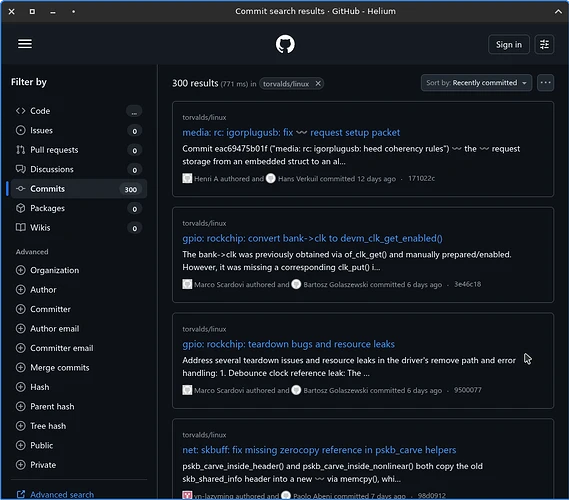The width and height of the screenshot is (569, 500).
Task: Open the hamburger navigation menu
Action: 25,44
